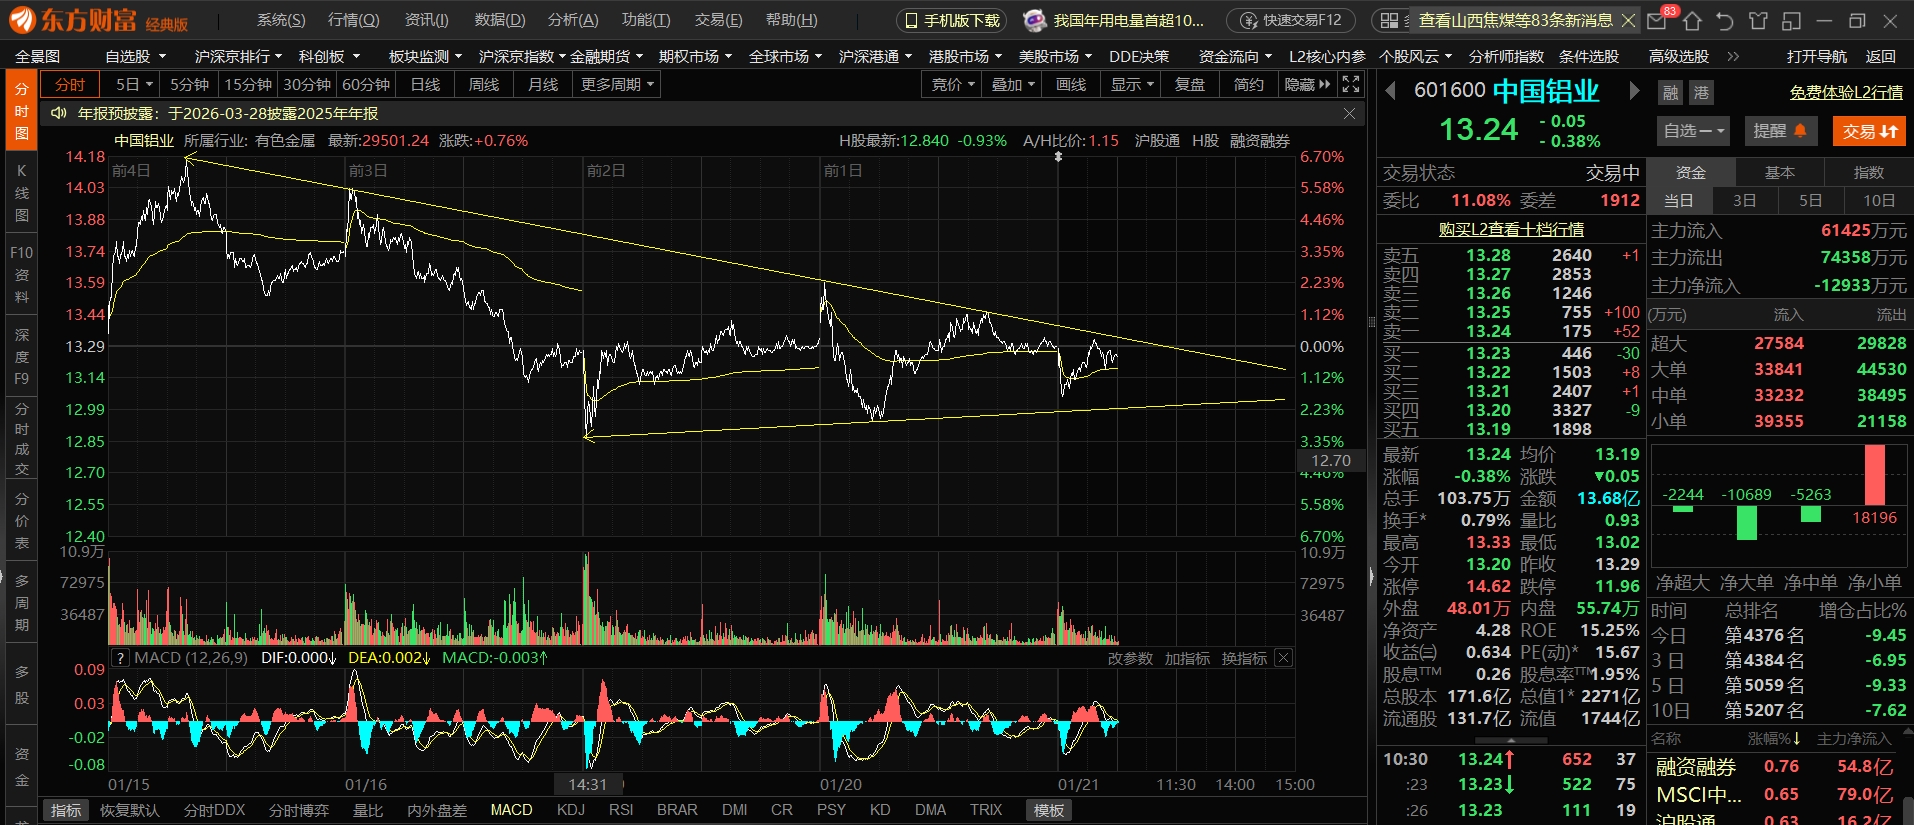The width and height of the screenshot is (1914, 825).
Task: Open 自选一 watchlist dropdown
Action: pyautogui.click(x=1694, y=131)
